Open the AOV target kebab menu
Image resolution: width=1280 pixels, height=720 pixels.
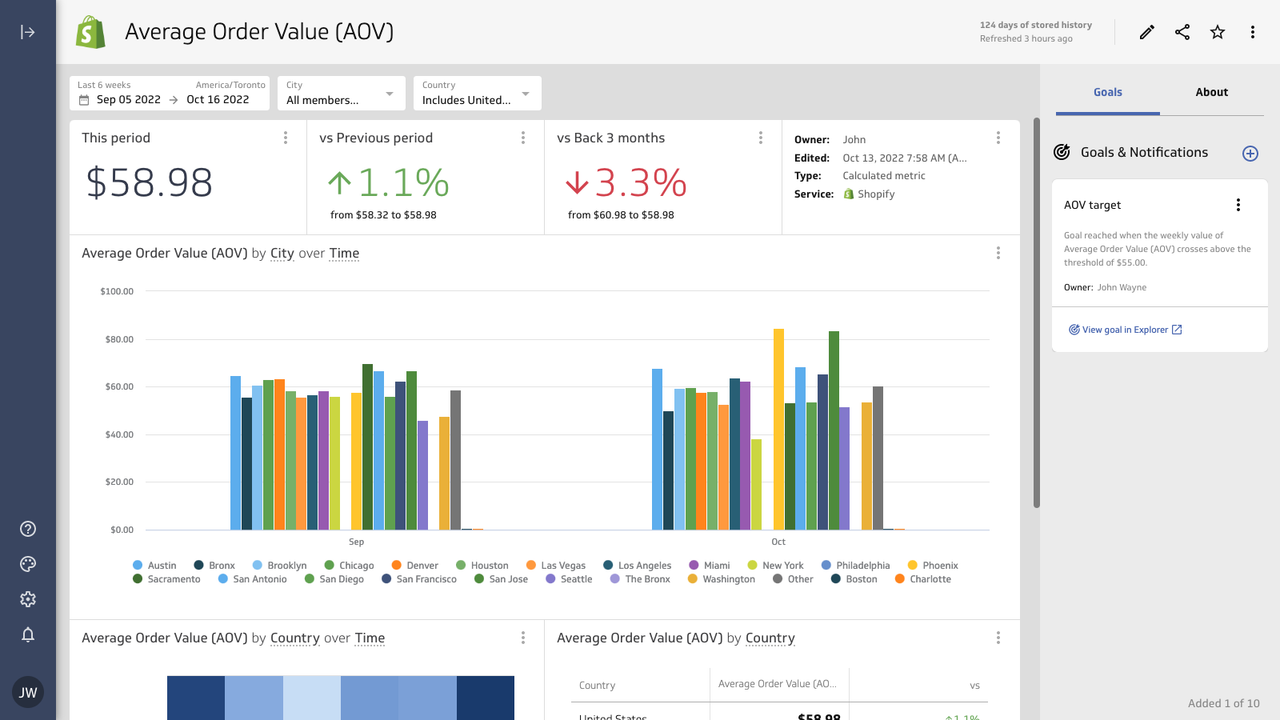(1238, 204)
